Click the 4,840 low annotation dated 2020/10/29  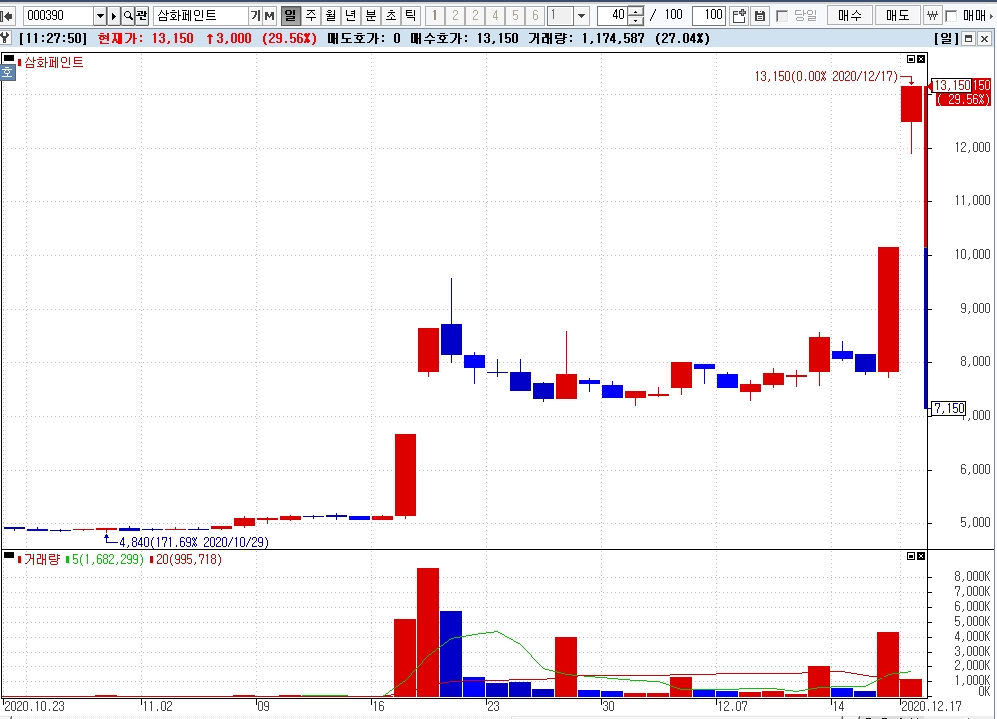[193, 542]
